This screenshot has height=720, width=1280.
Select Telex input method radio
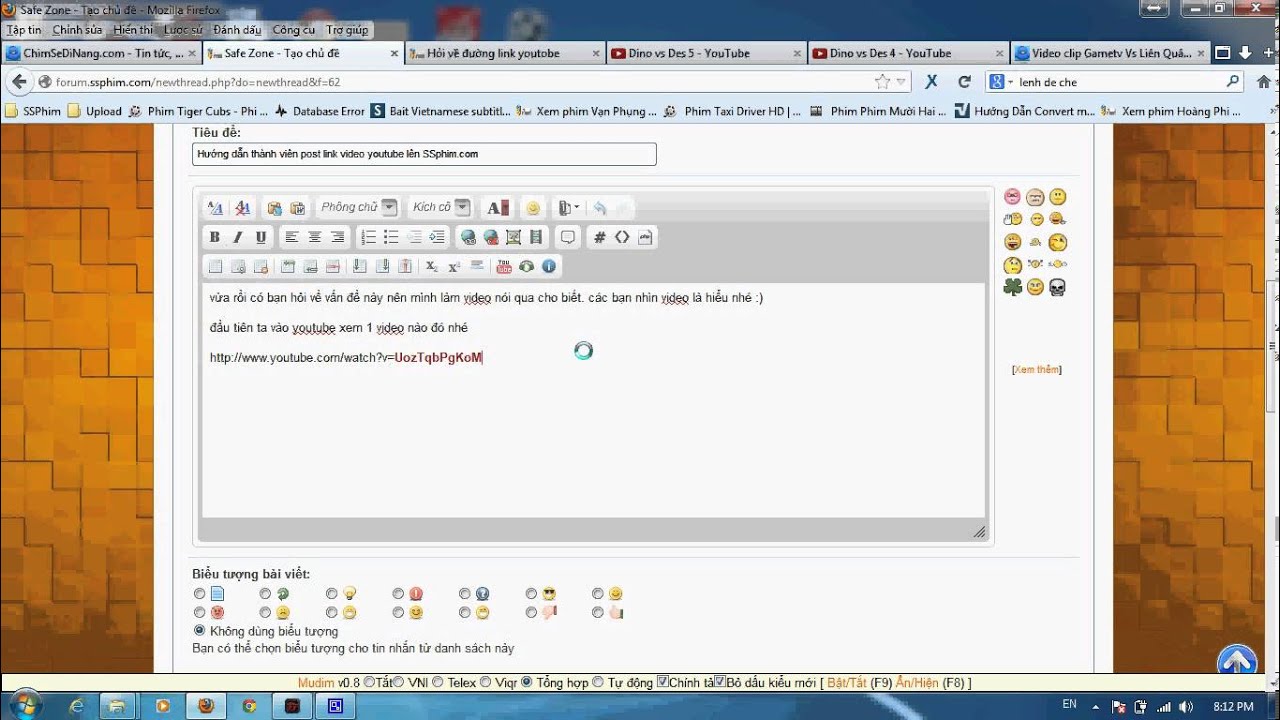[439, 683]
